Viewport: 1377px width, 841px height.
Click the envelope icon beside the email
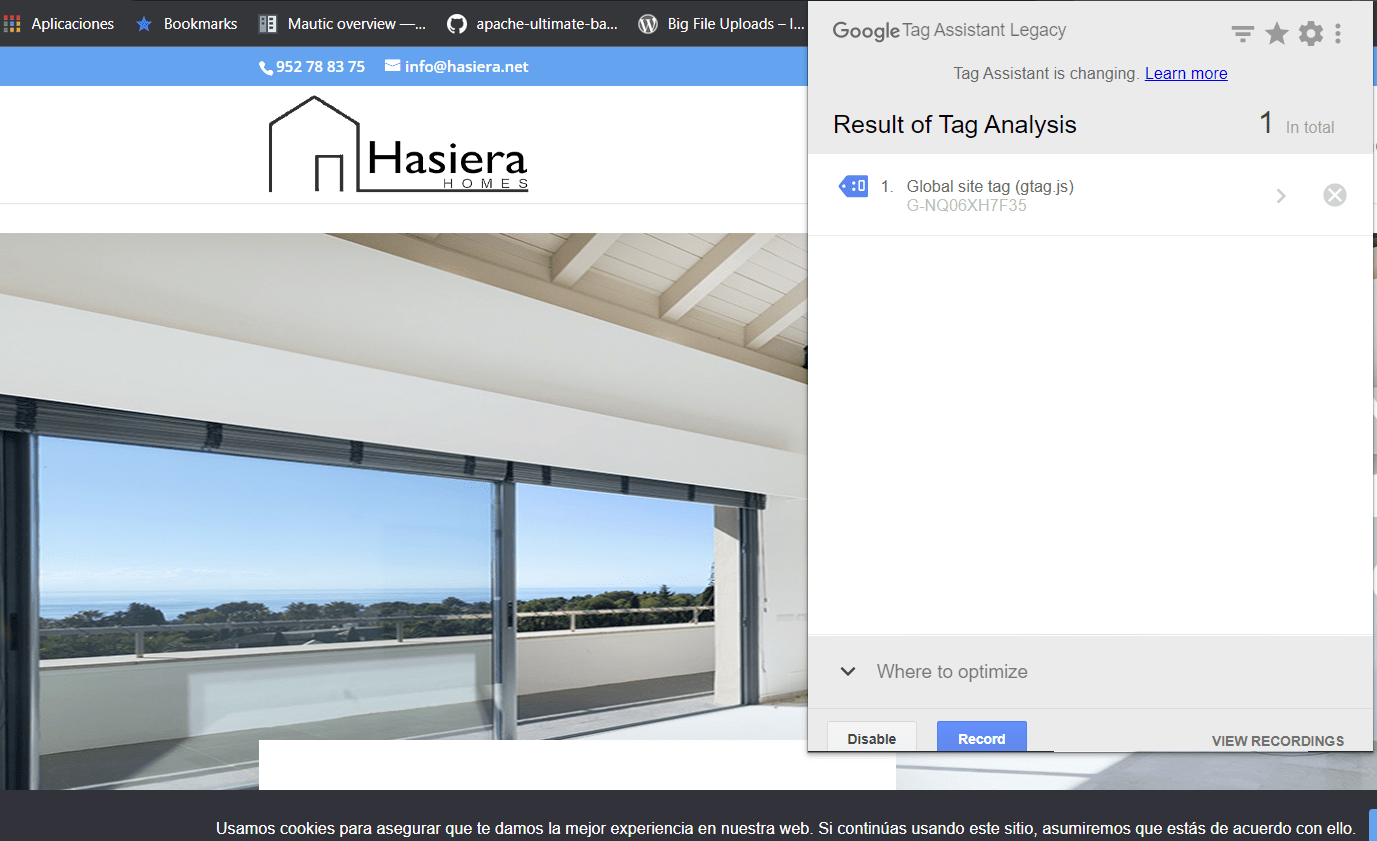pos(392,66)
